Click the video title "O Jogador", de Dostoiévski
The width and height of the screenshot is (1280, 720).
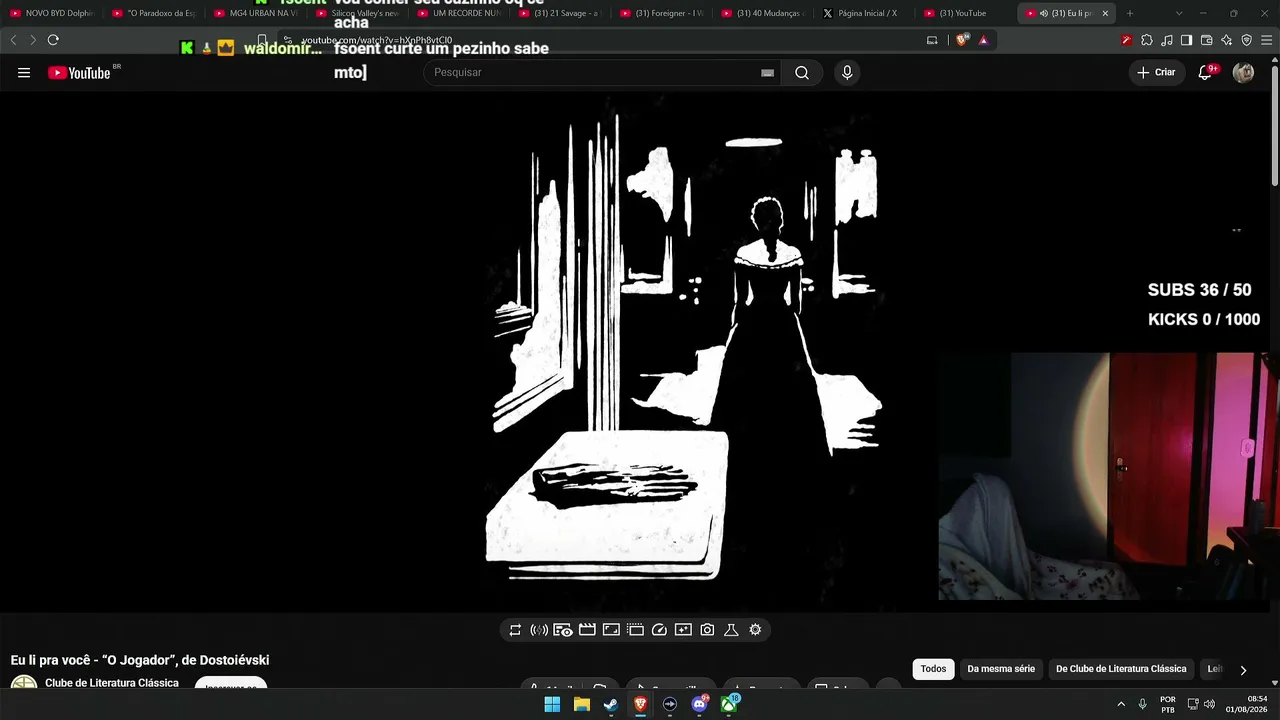click(x=140, y=660)
